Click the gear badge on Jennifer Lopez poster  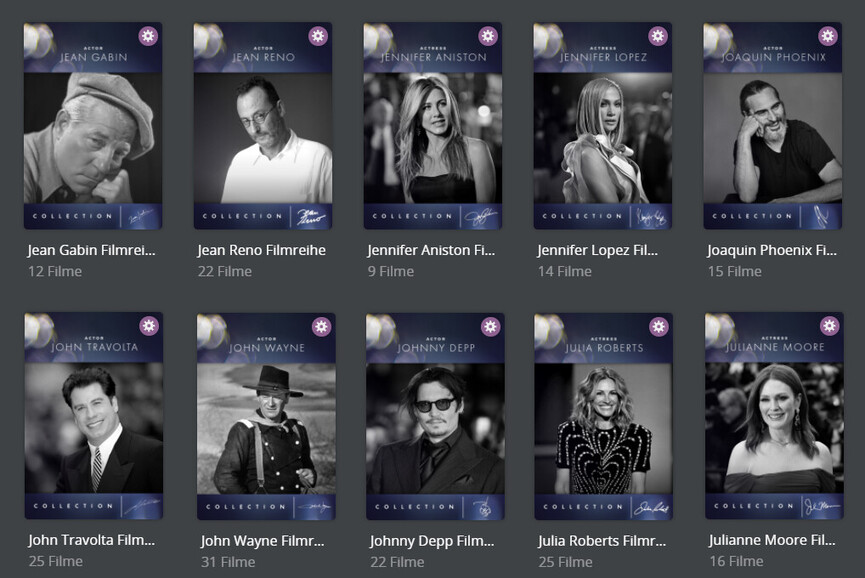click(x=658, y=36)
